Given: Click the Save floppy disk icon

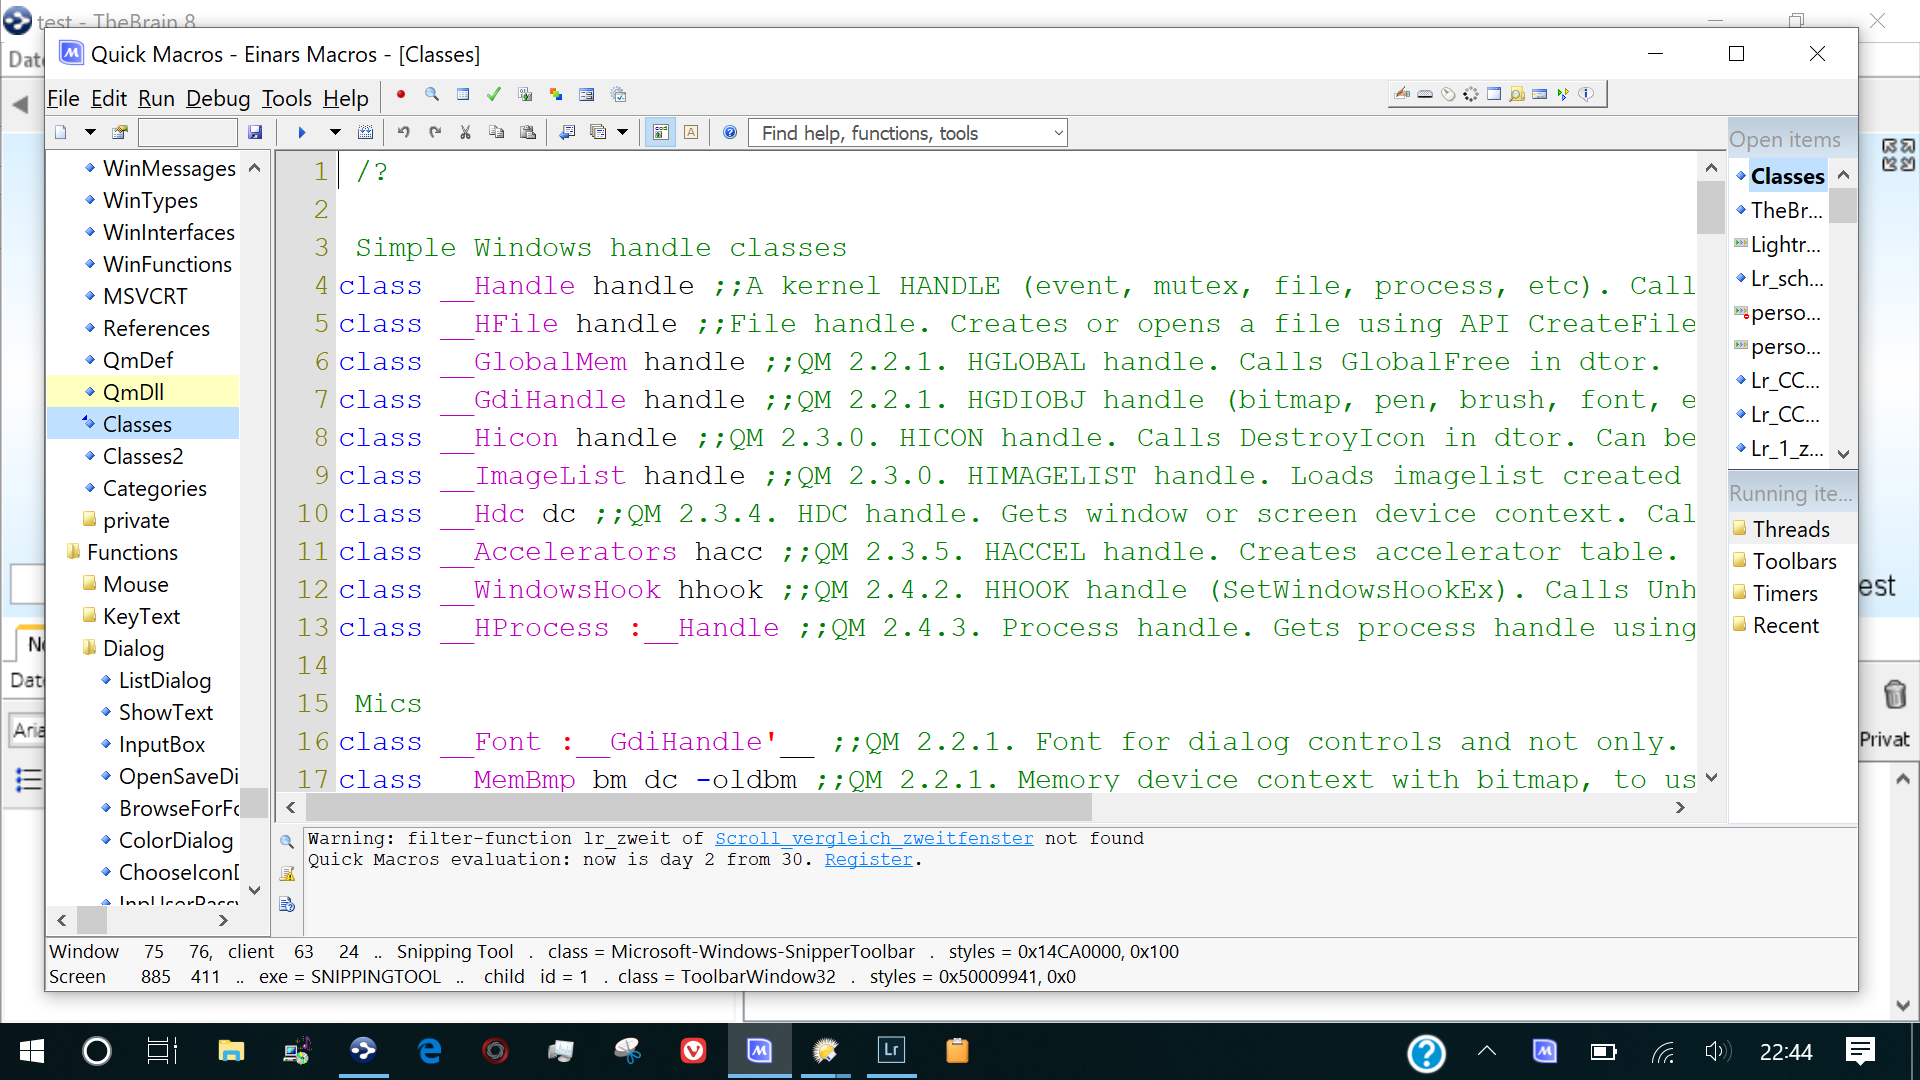Looking at the screenshot, I should pyautogui.click(x=255, y=133).
